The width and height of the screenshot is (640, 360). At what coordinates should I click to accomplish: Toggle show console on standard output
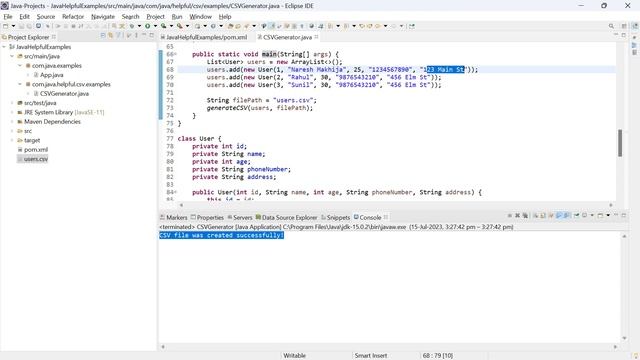point(559,216)
